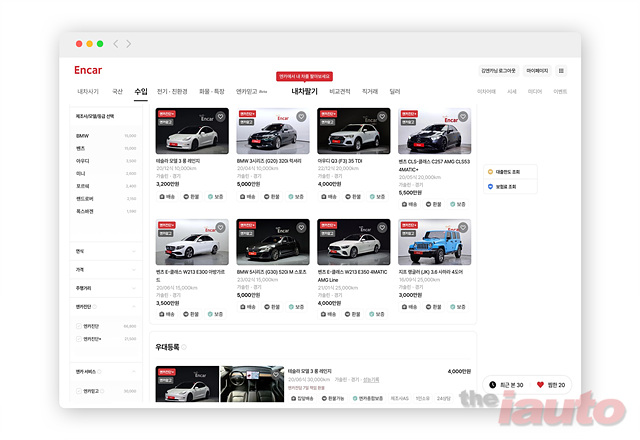Screen dimensions: 640x440
Task: Click info icon beside 엔카진단 filter title
Action: (x=95, y=307)
